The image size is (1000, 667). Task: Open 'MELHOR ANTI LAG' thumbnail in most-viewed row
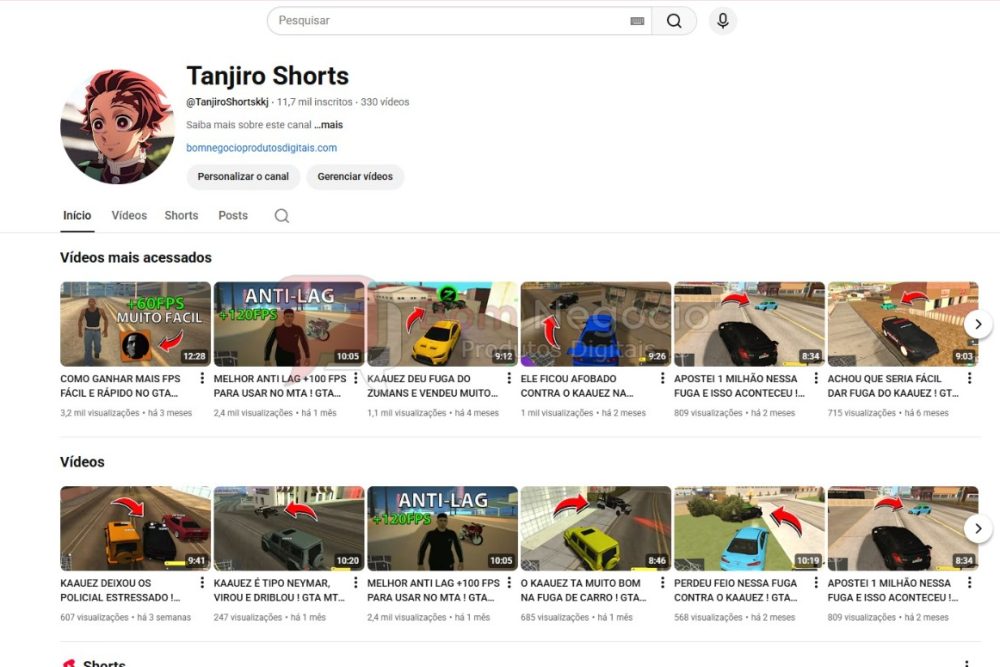coord(289,324)
